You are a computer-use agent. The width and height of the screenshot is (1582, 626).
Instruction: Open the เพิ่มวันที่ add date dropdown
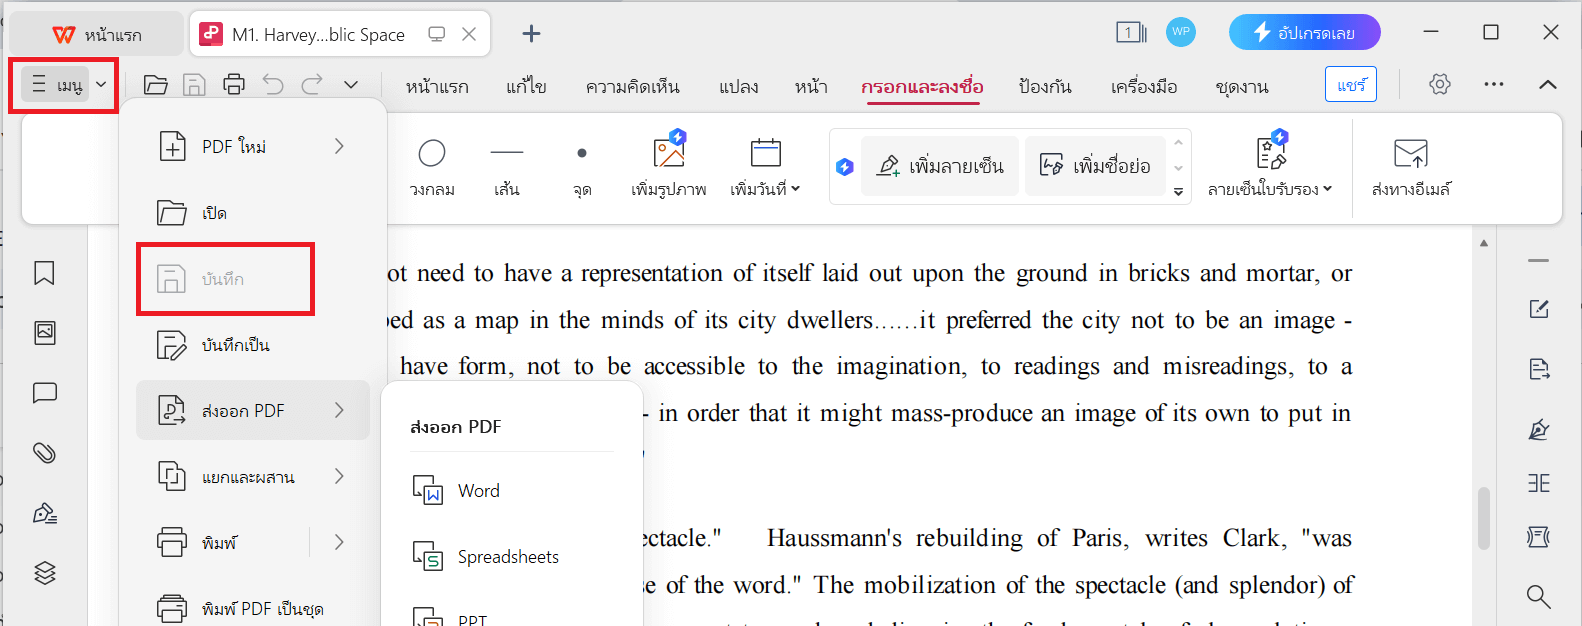(765, 167)
